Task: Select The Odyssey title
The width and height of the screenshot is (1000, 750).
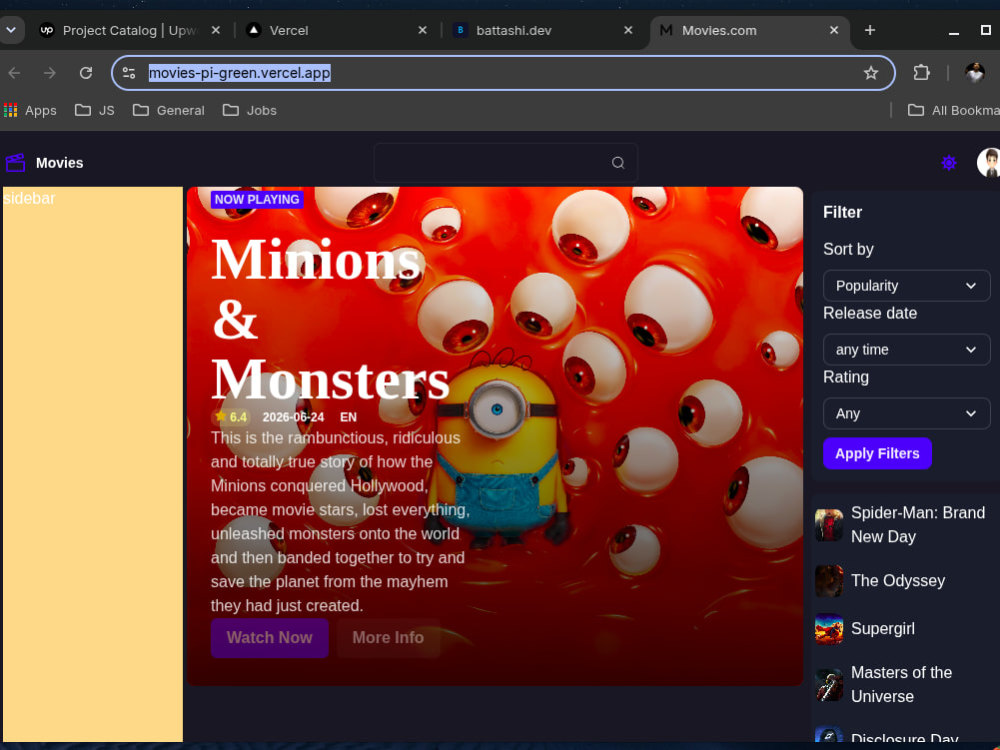Action: point(898,580)
